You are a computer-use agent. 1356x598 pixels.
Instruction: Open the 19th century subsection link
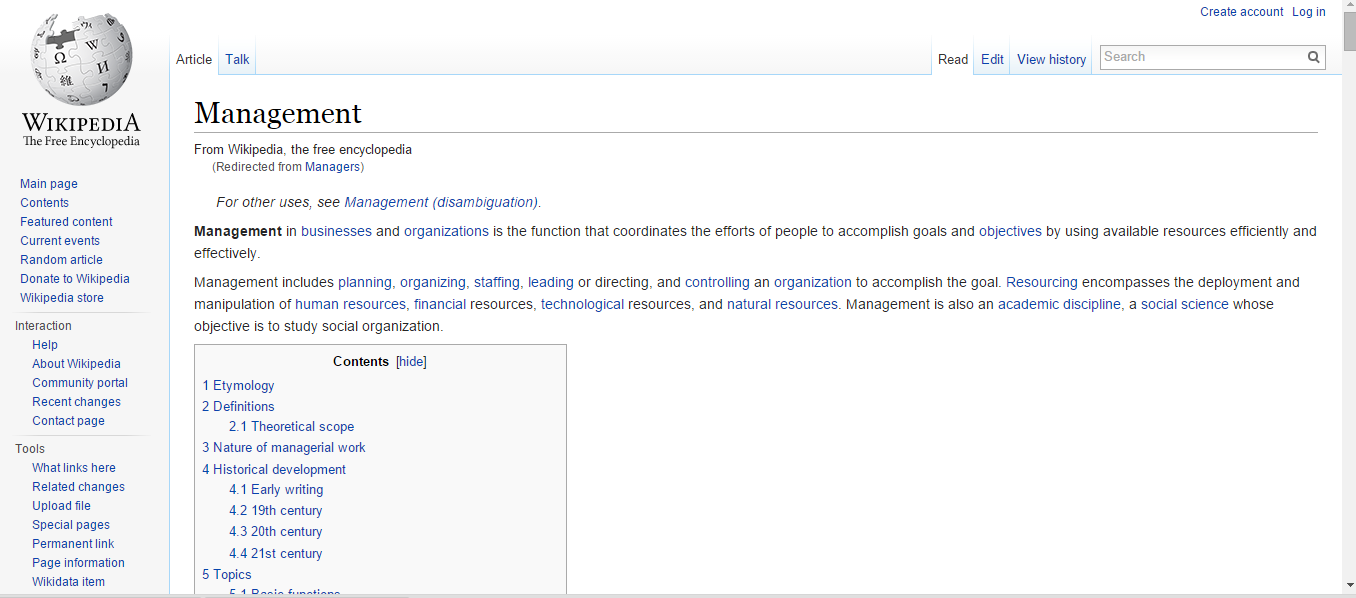coord(275,510)
